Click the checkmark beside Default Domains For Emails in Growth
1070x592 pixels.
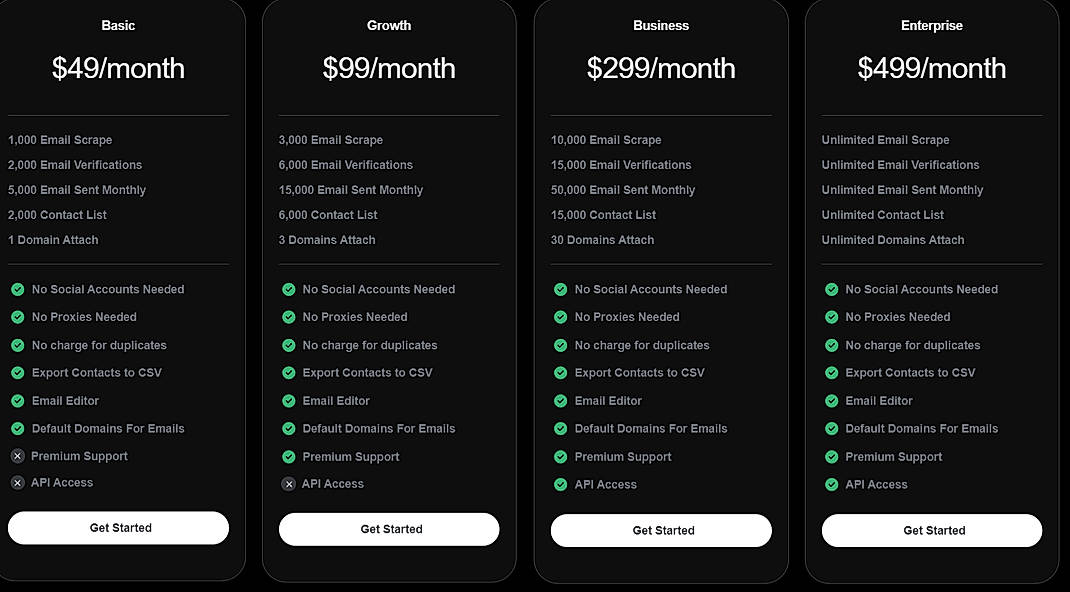[288, 428]
